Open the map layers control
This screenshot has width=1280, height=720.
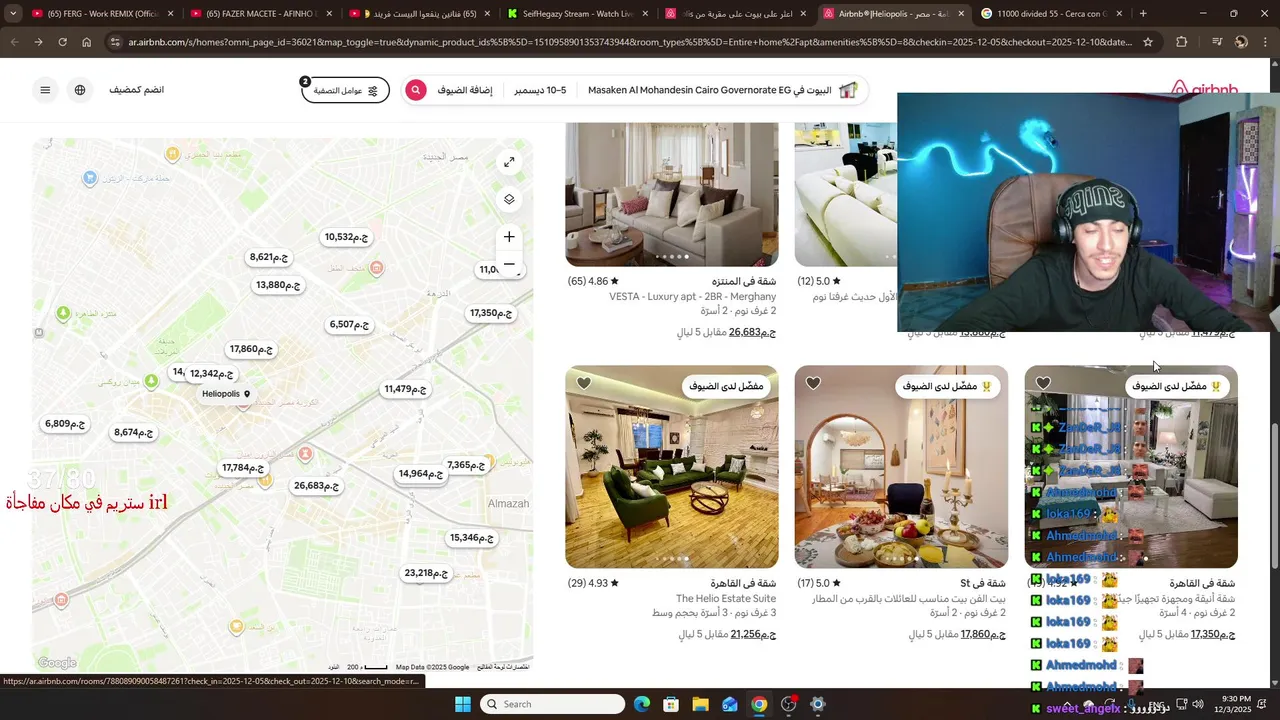coord(509,199)
